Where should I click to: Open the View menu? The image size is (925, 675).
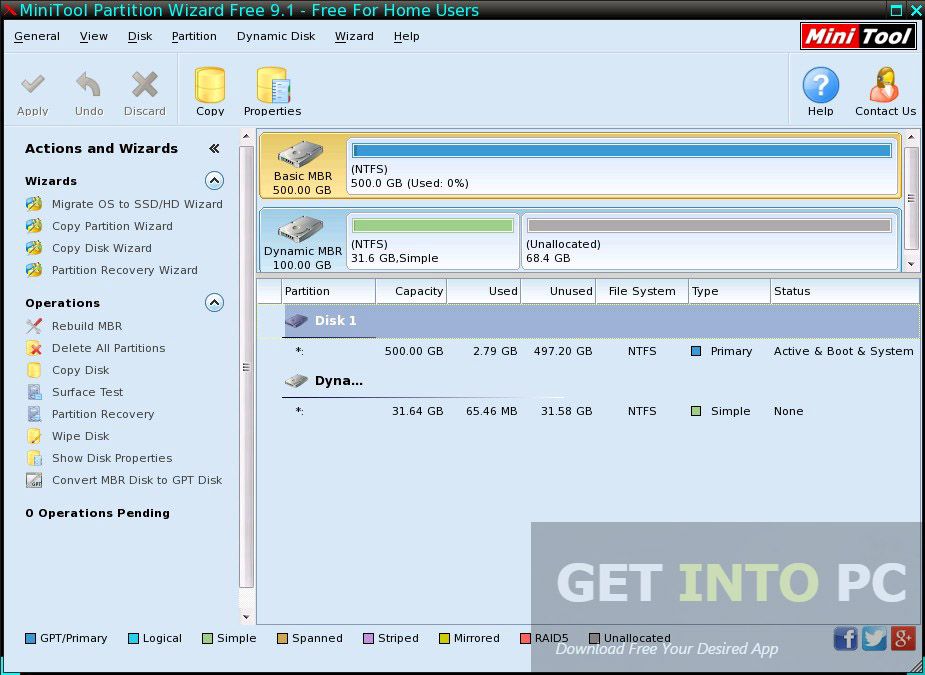[x=94, y=36]
